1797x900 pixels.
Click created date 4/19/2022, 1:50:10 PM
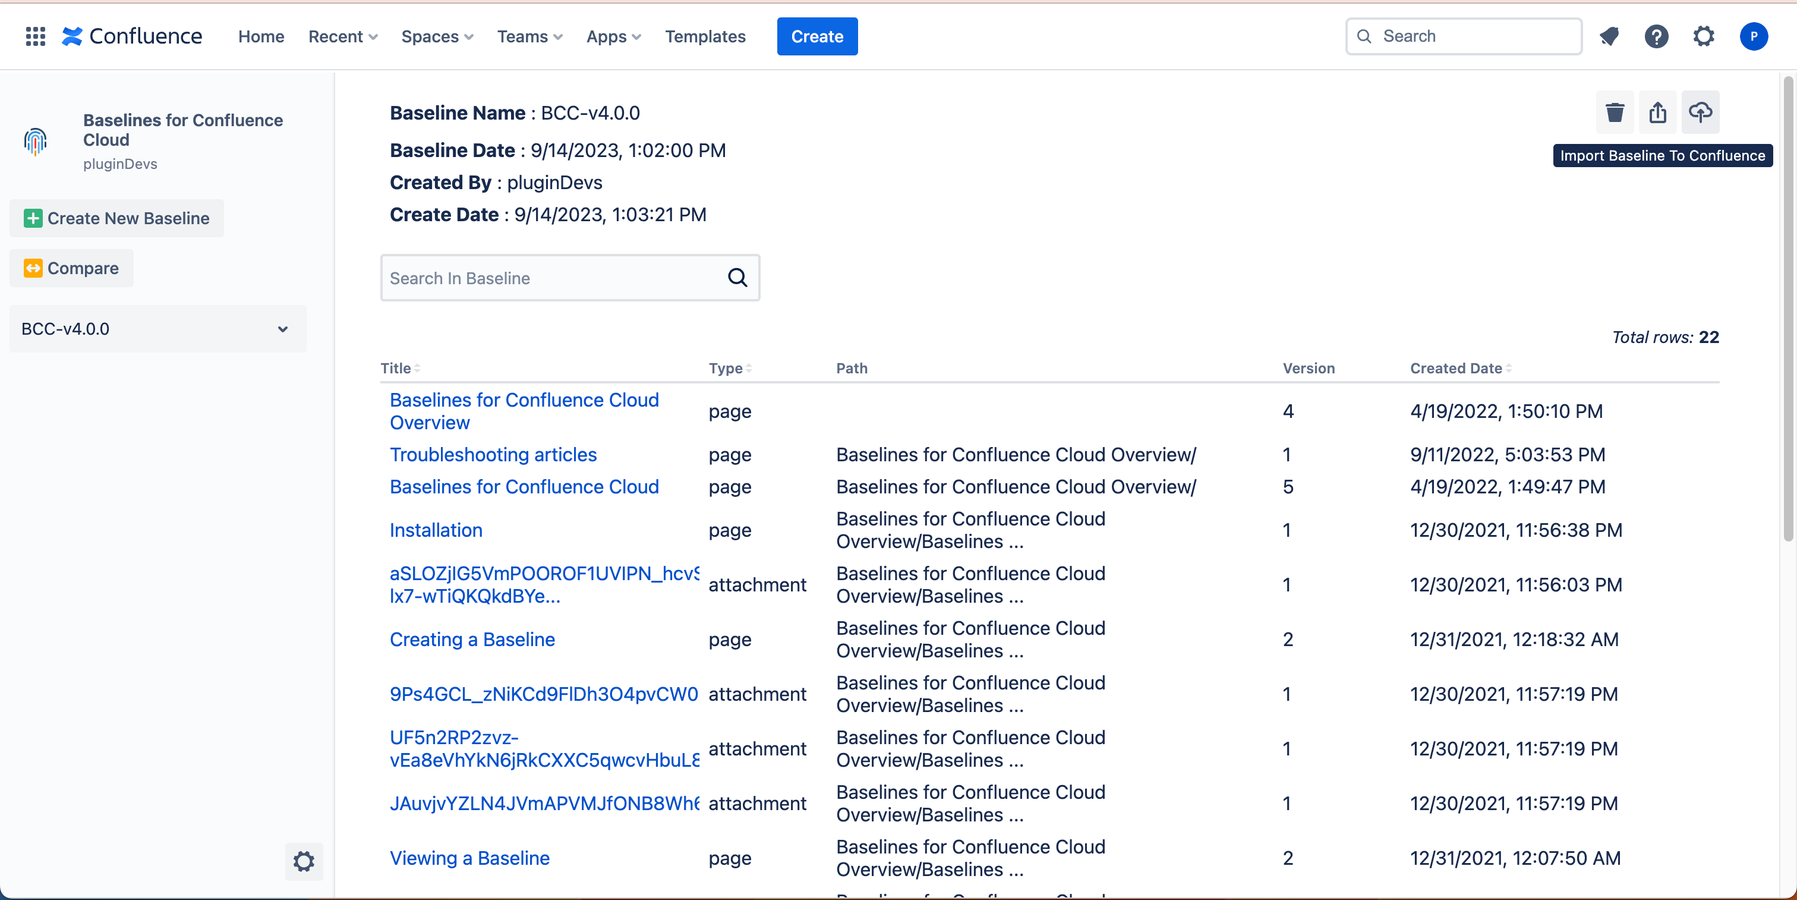(x=1506, y=411)
